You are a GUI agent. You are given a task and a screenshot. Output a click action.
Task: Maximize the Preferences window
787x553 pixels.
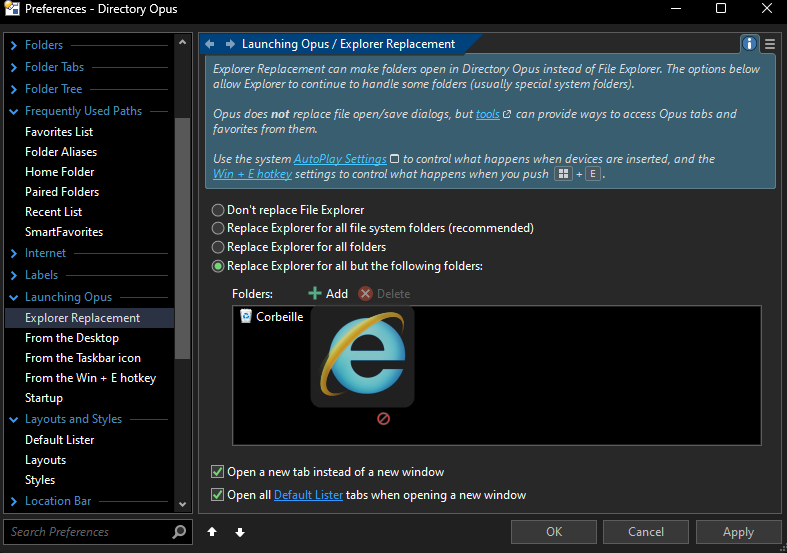click(x=721, y=9)
